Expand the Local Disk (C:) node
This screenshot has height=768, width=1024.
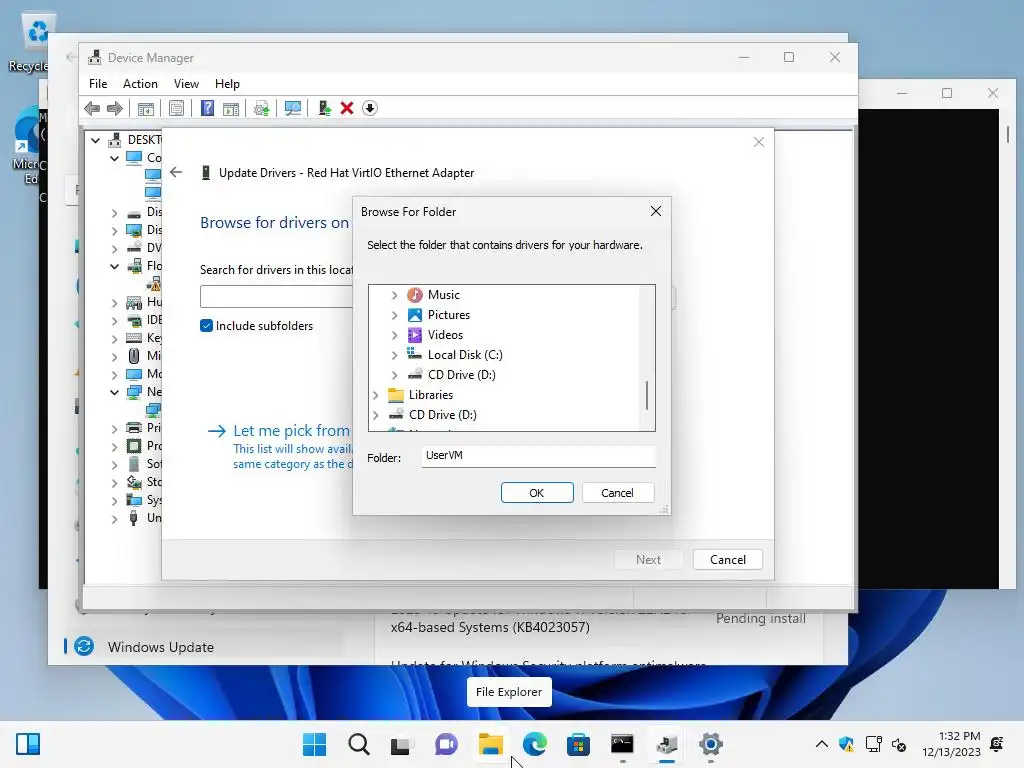point(394,355)
